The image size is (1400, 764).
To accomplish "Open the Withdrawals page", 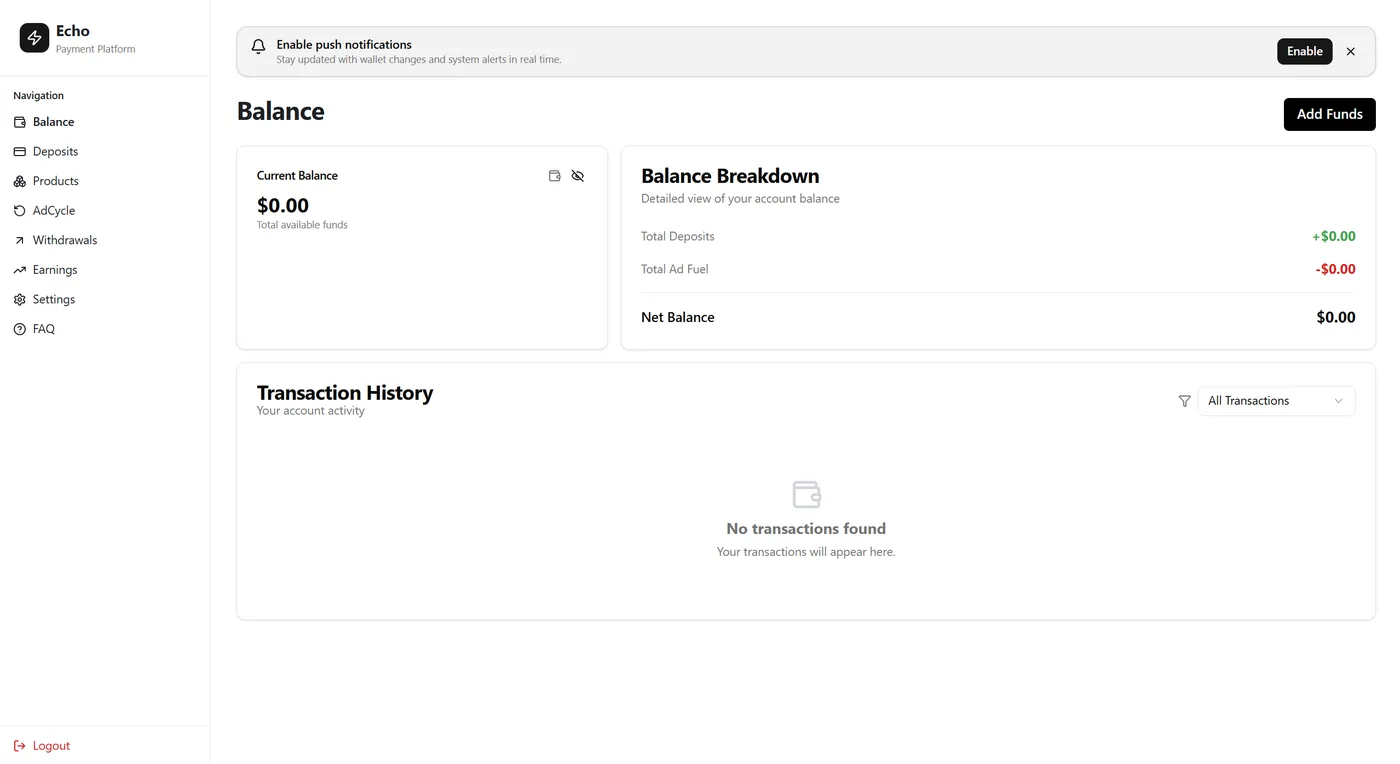I will 104,240.
